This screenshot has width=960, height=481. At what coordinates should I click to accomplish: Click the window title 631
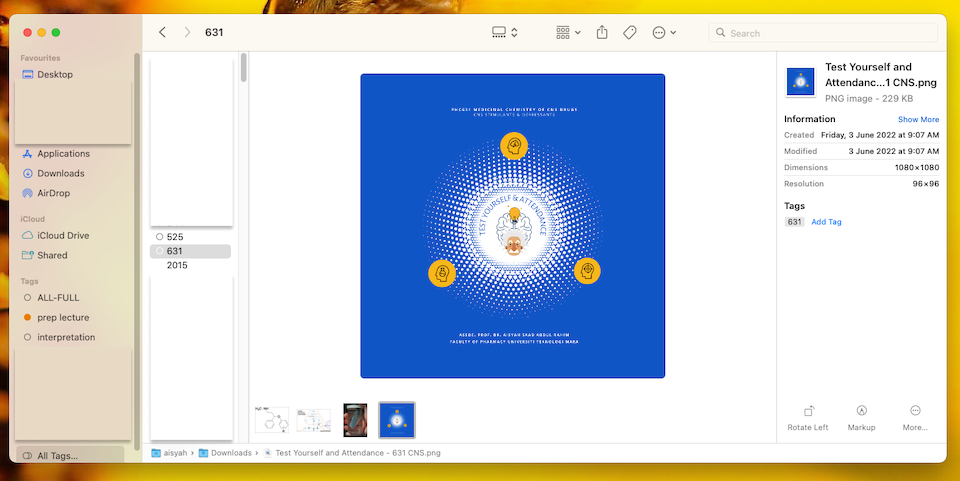click(x=214, y=32)
